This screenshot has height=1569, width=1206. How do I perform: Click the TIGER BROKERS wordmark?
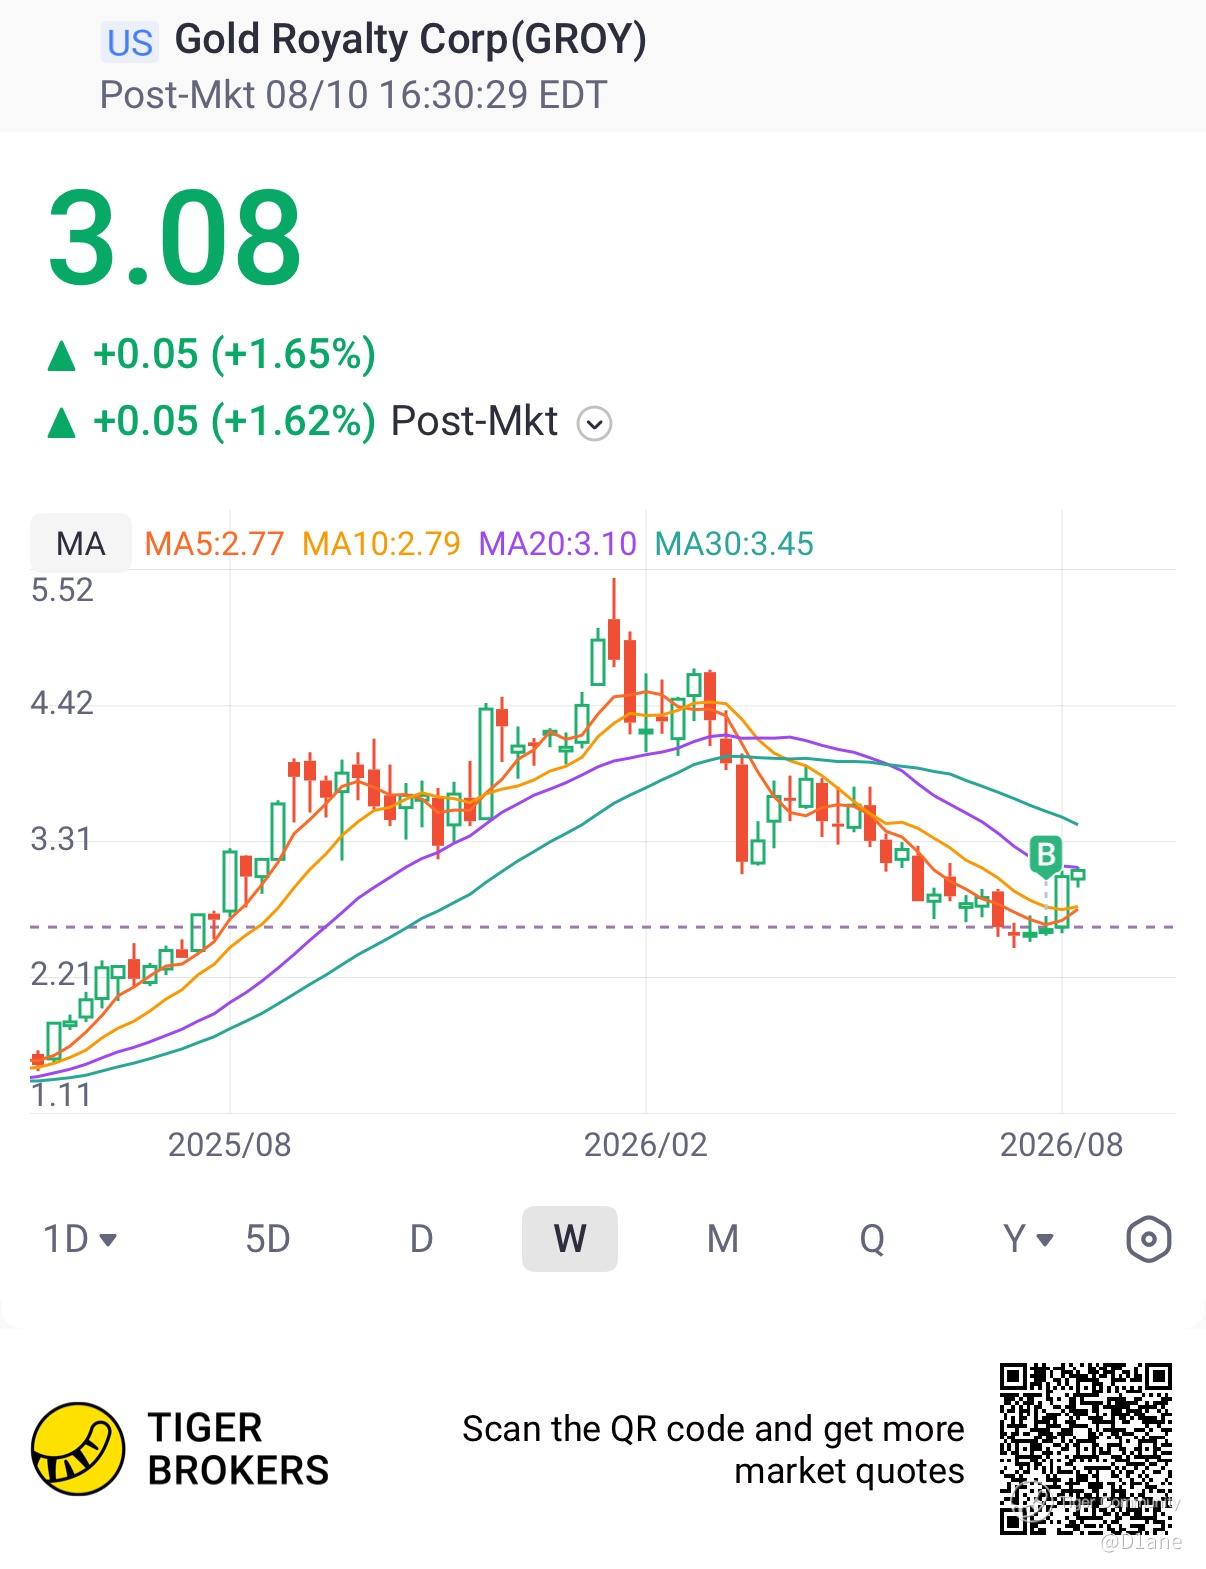(238, 1449)
